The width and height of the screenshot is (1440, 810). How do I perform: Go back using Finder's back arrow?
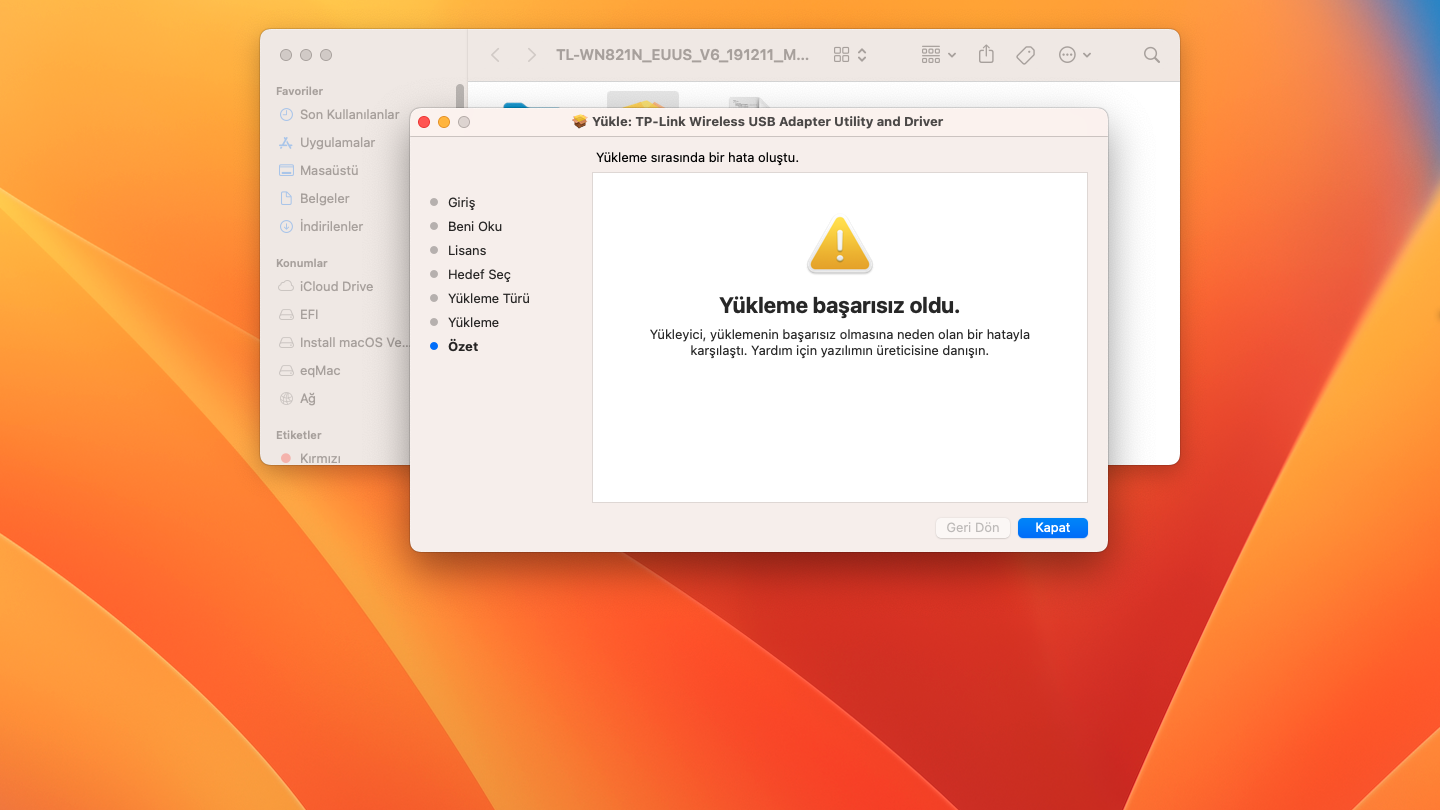495,55
